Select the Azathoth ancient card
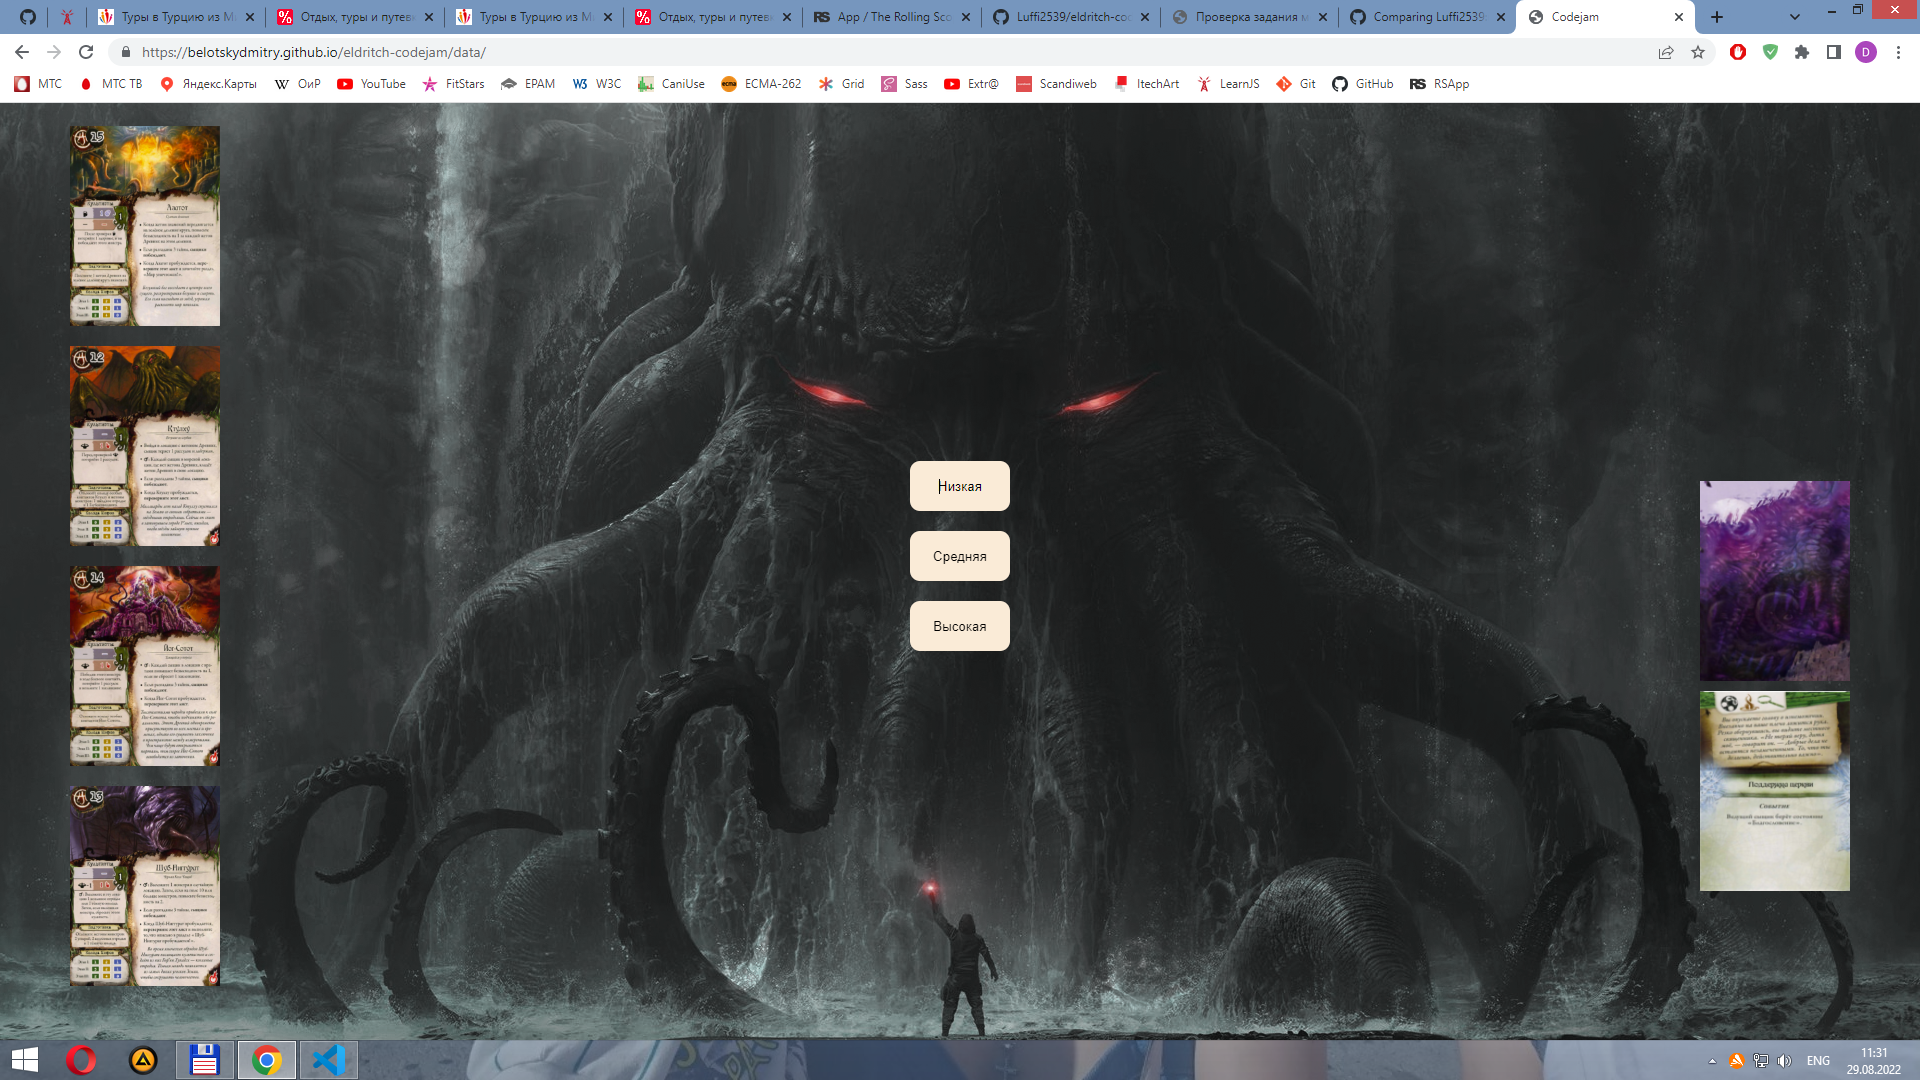The height and width of the screenshot is (1080, 1920). coord(145,226)
